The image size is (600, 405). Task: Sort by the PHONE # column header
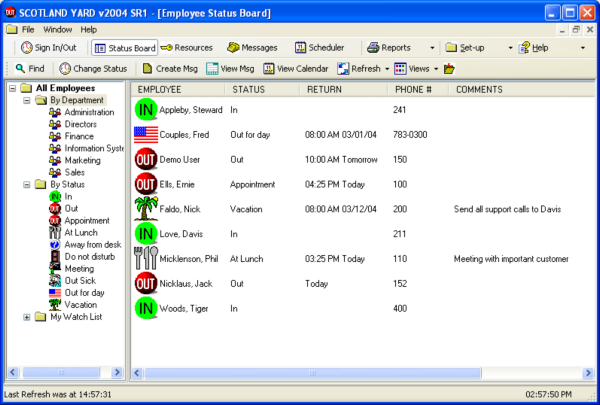click(418, 90)
